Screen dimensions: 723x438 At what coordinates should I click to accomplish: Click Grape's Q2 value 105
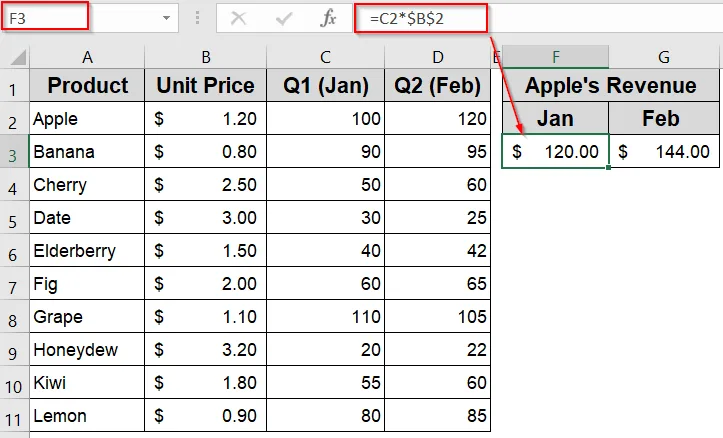(438, 316)
